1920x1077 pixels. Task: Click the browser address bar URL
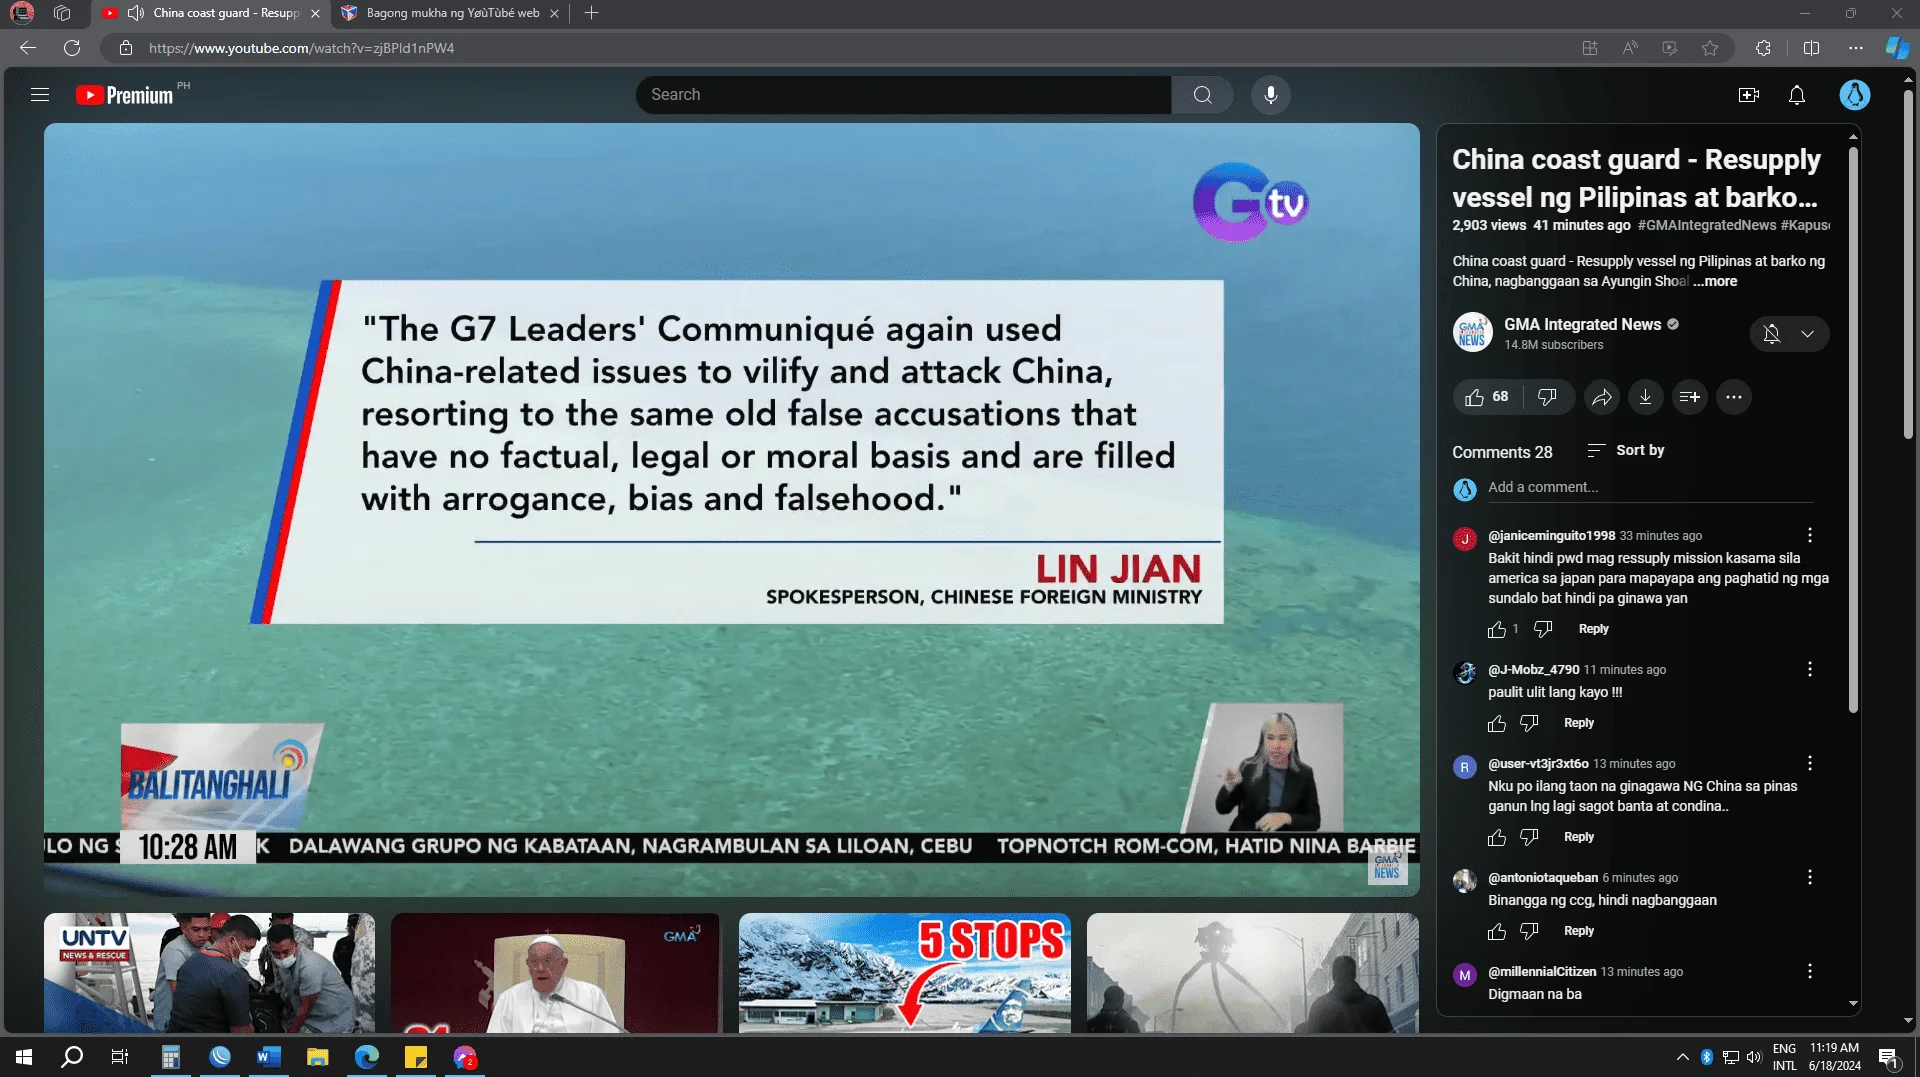302,48
